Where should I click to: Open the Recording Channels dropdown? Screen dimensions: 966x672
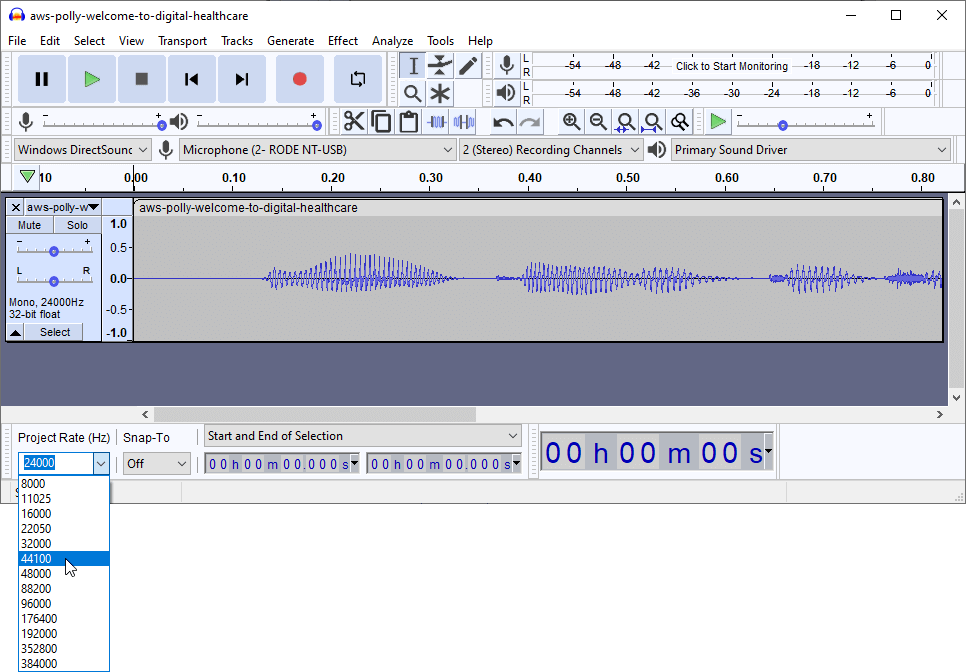click(551, 150)
